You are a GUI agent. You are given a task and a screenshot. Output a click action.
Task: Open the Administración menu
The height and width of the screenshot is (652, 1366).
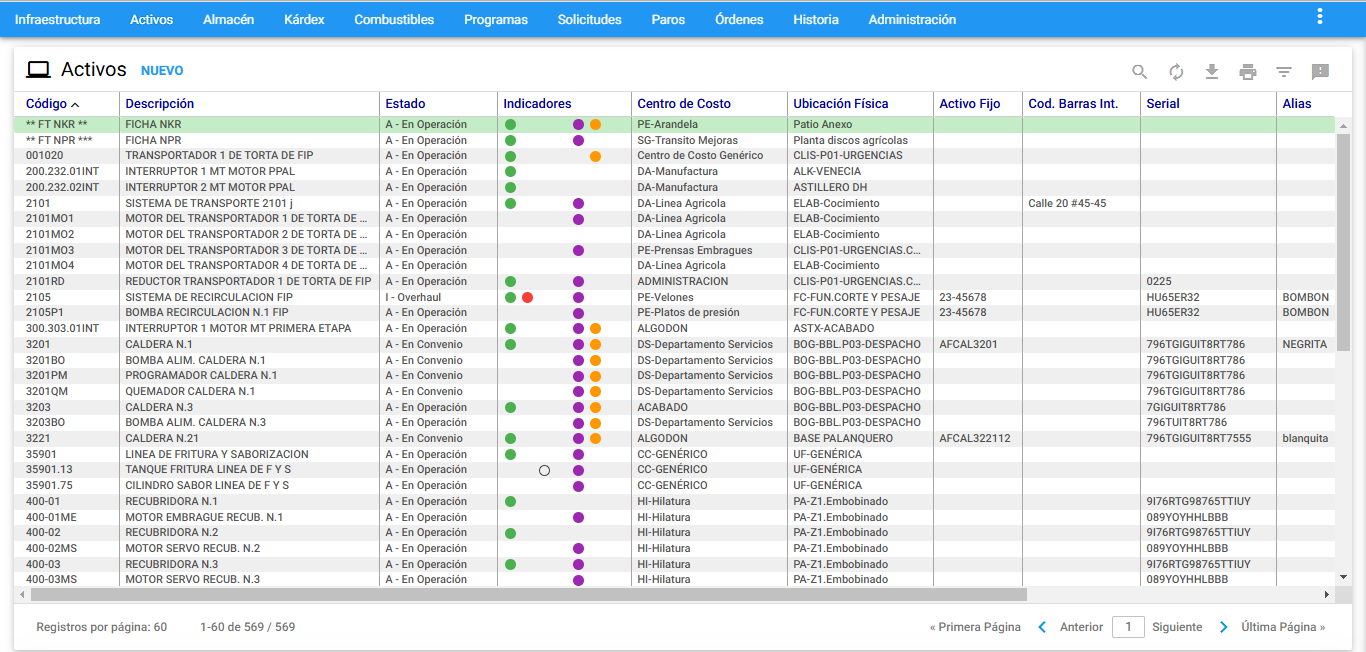pos(912,19)
